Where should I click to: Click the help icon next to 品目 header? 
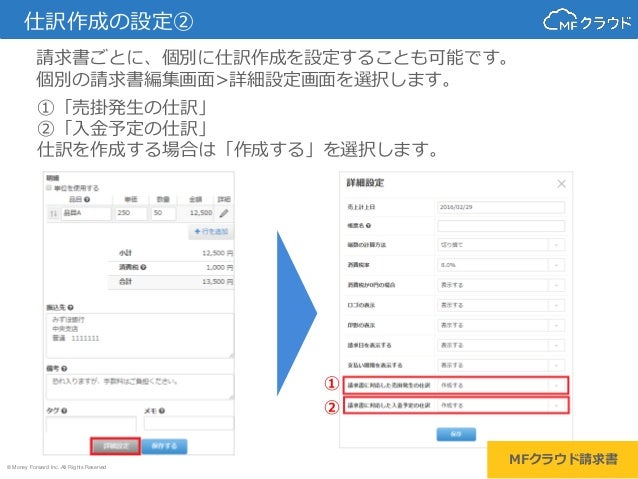pyautogui.click(x=87, y=199)
